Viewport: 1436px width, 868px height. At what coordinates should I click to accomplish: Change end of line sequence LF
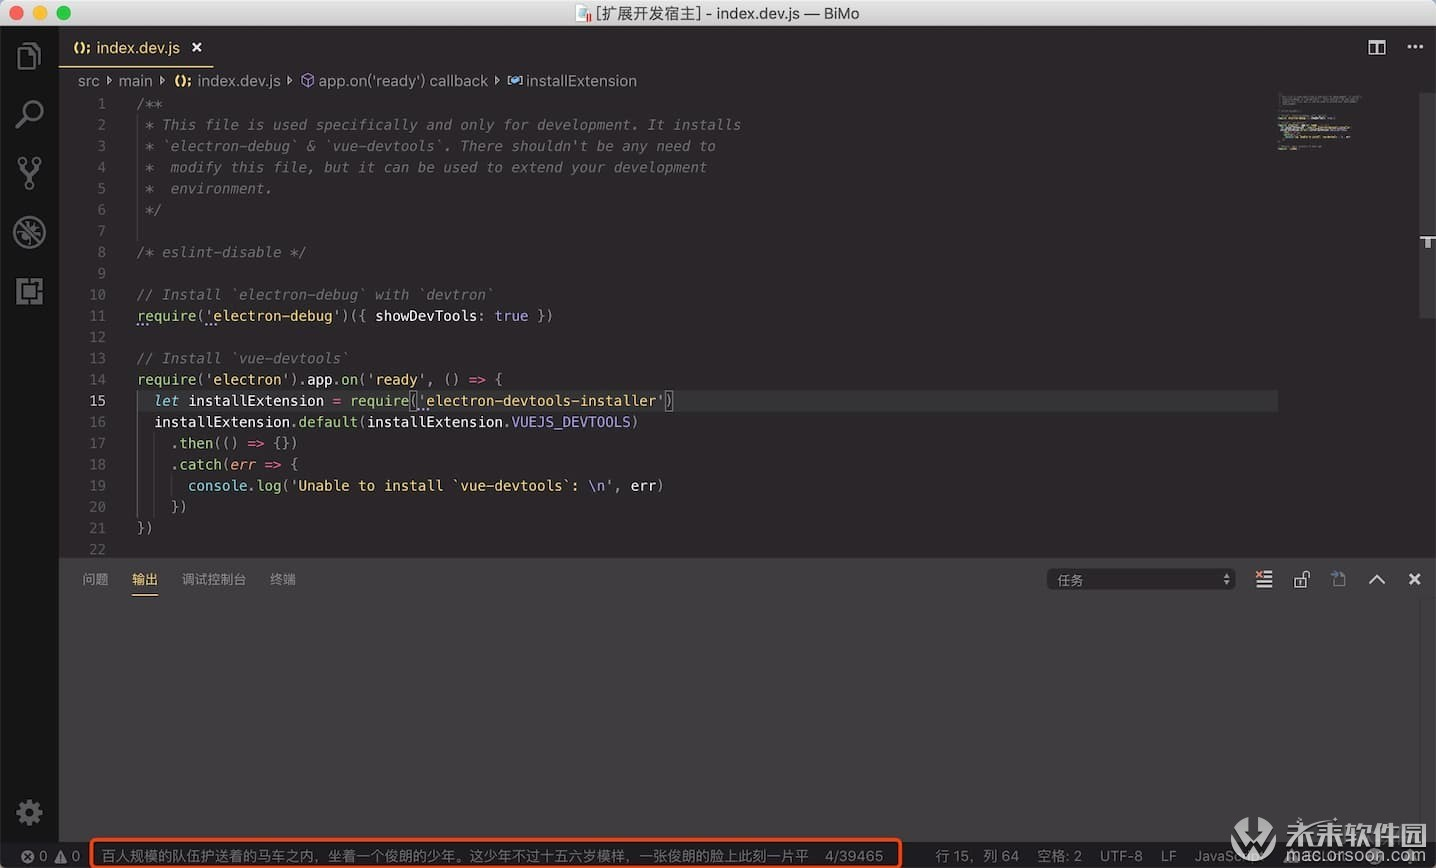click(1168, 856)
